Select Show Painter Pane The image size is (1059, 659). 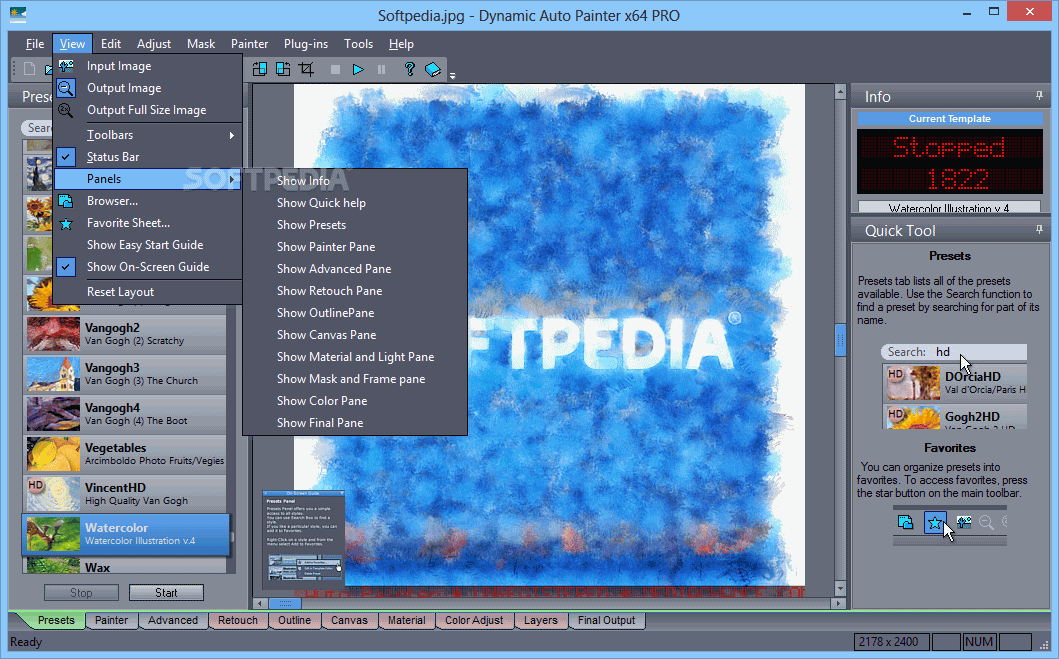pos(355,246)
